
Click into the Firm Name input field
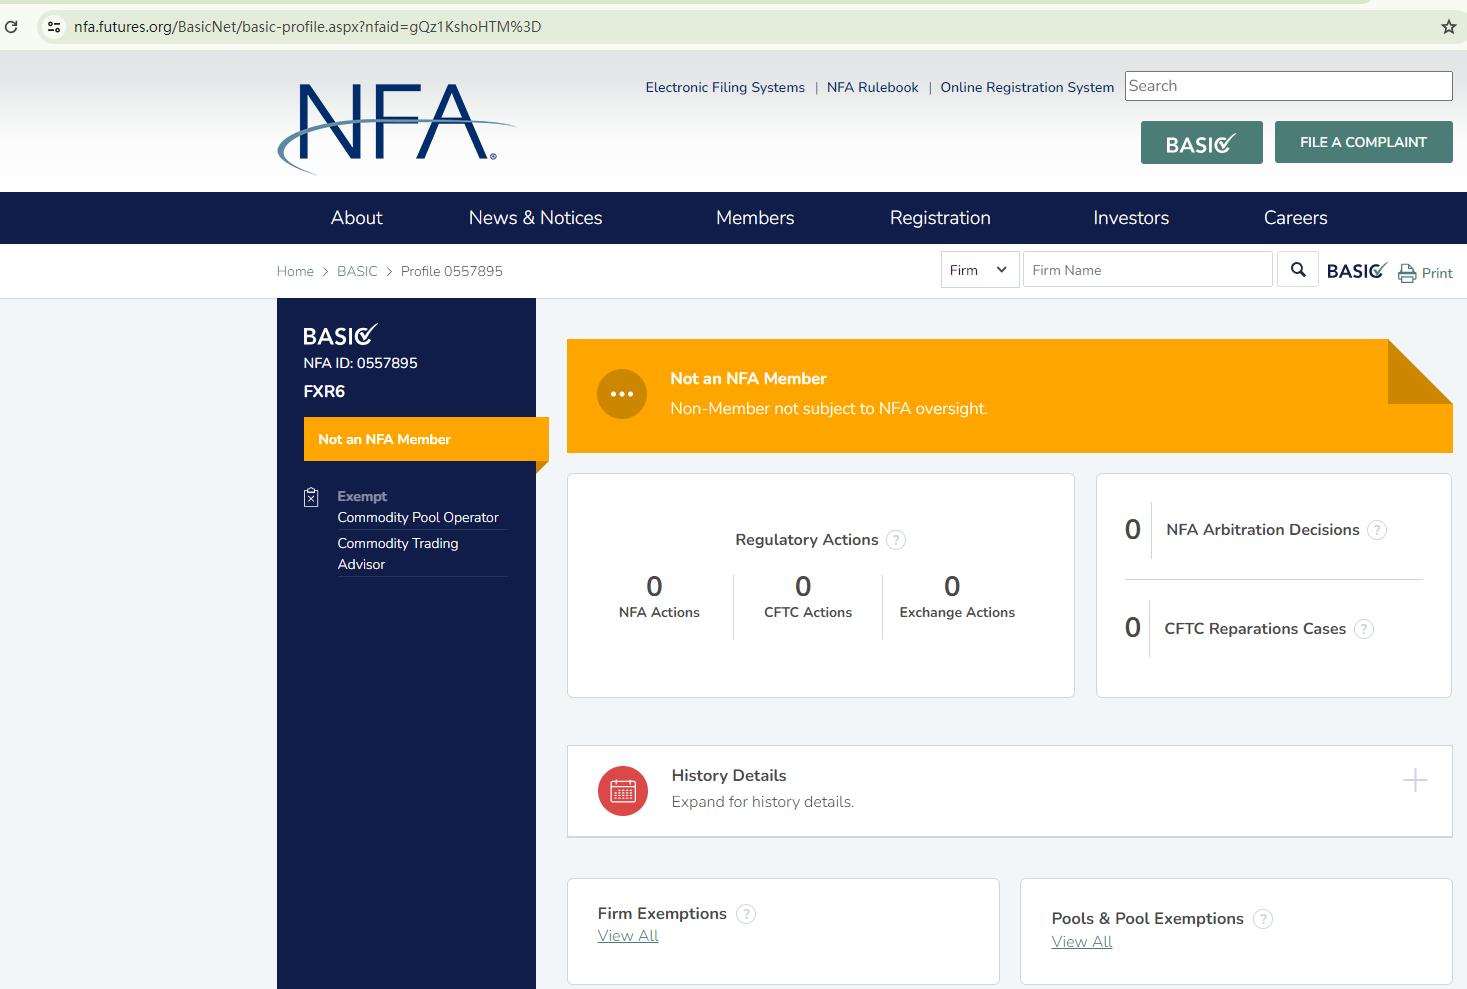[x=1147, y=270]
